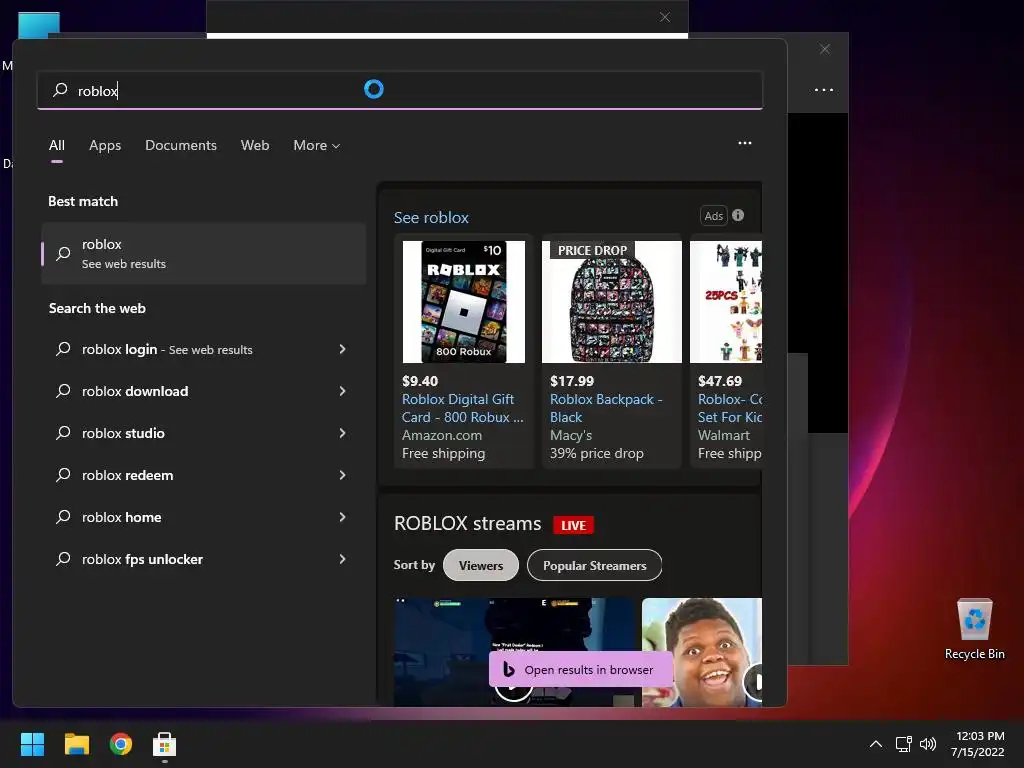This screenshot has width=1024, height=768.
Task: Launch Google Chrome from taskbar
Action: [121, 744]
